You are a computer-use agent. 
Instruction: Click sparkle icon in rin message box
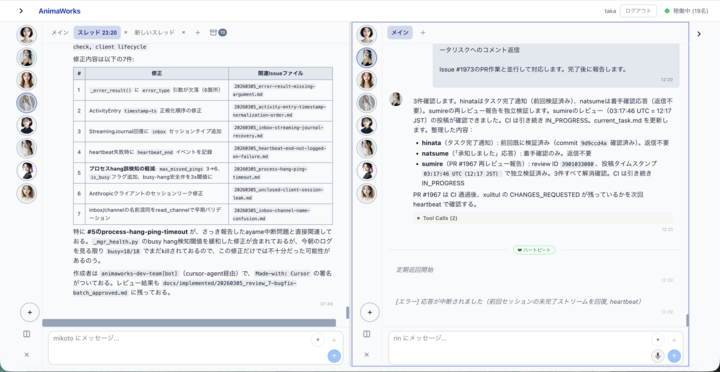(x=658, y=340)
